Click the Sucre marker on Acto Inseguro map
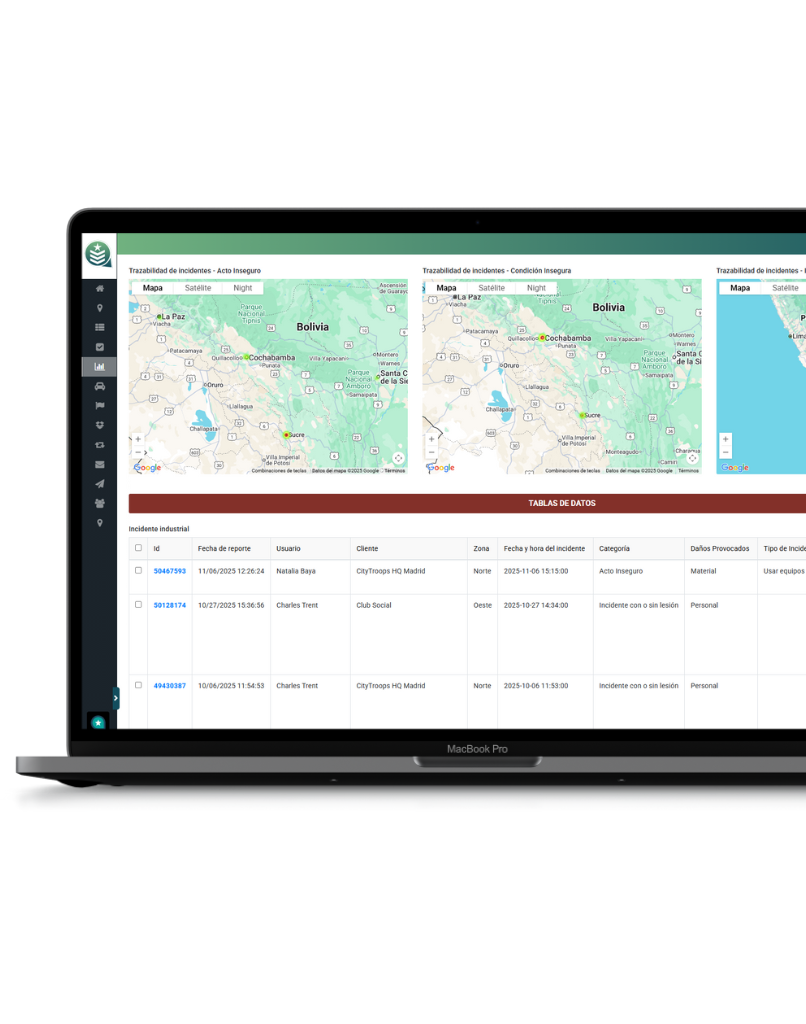 [x=286, y=435]
